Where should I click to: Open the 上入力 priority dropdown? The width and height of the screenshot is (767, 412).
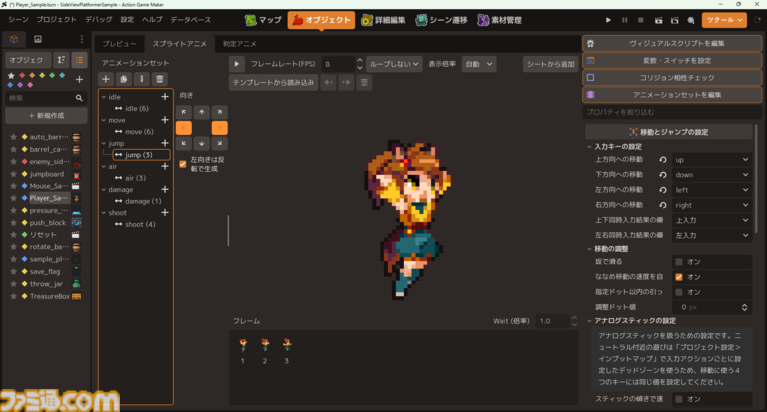click(x=712, y=220)
